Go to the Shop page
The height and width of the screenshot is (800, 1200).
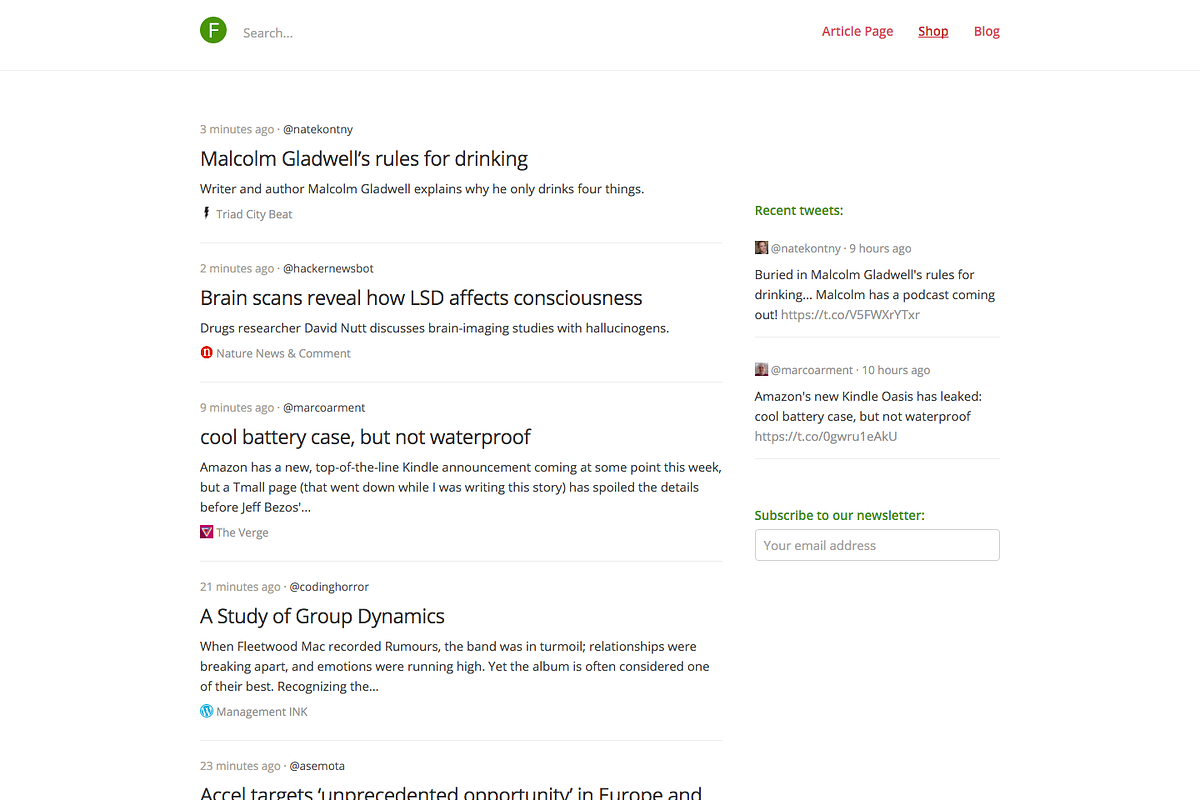pos(933,31)
